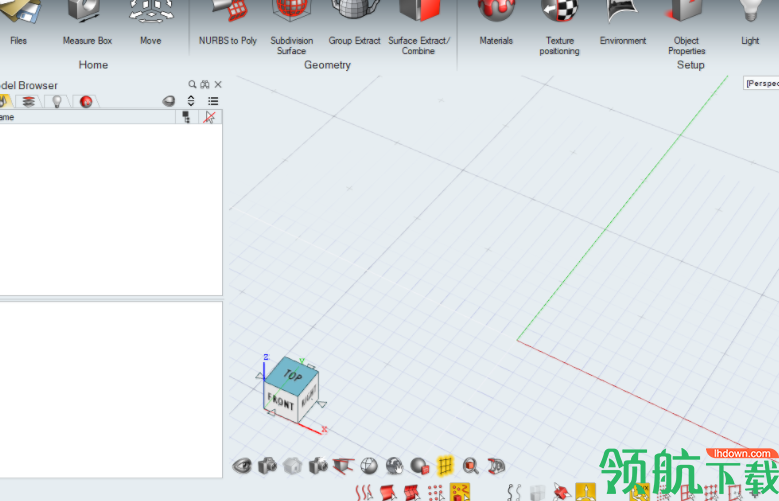Activate the Move tool

(151, 22)
